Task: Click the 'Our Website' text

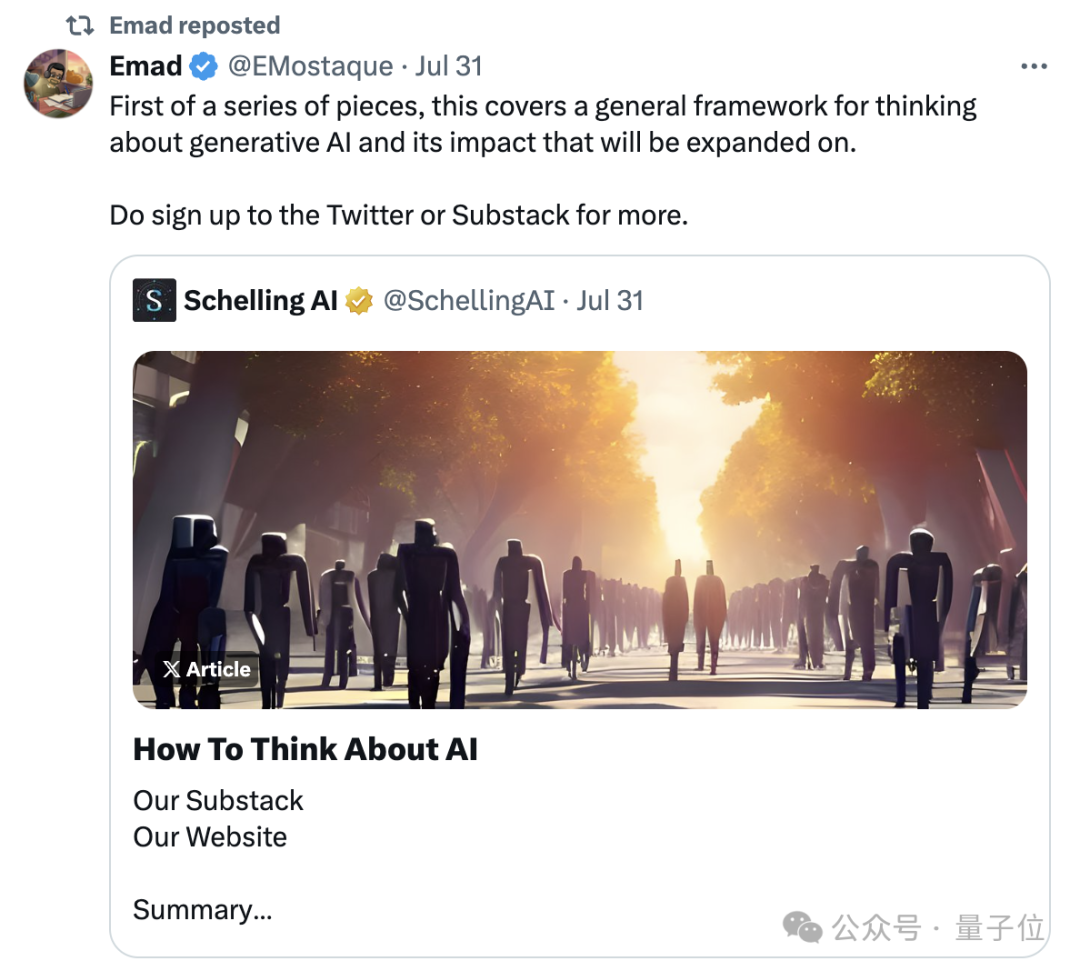Action: (x=210, y=837)
